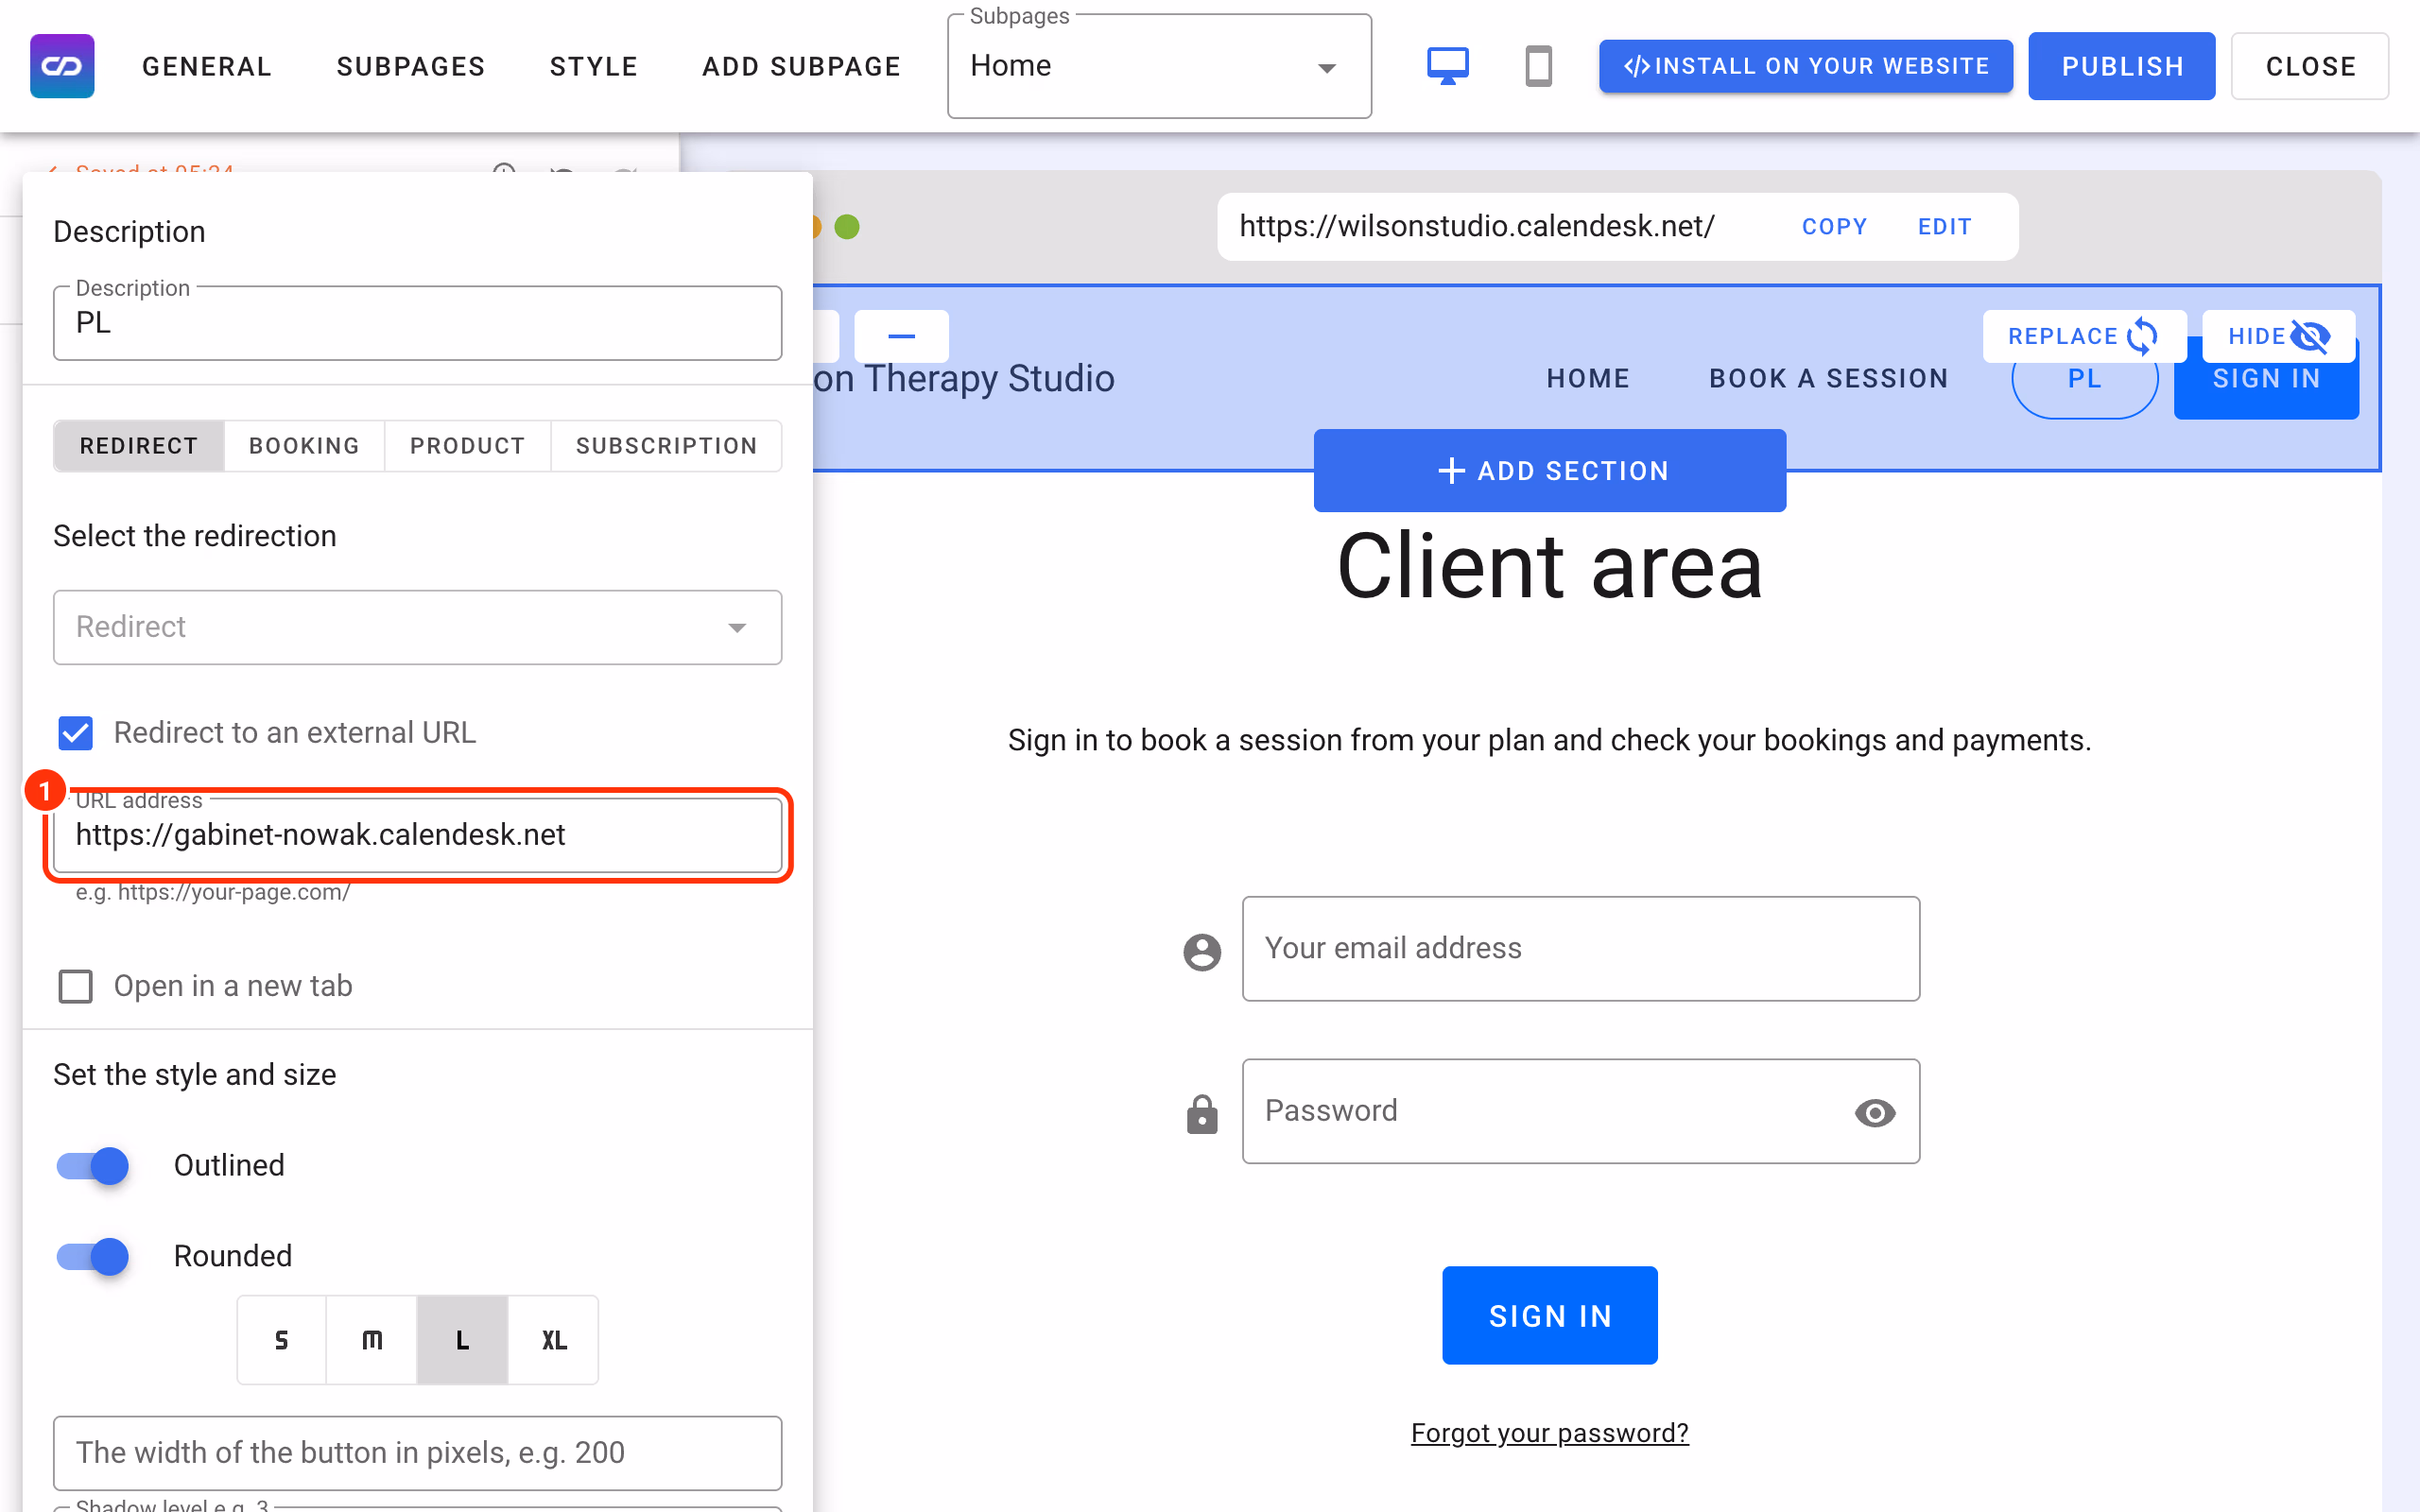The height and width of the screenshot is (1512, 2420).
Task: Enable Open in a new tab
Action: (x=76, y=986)
